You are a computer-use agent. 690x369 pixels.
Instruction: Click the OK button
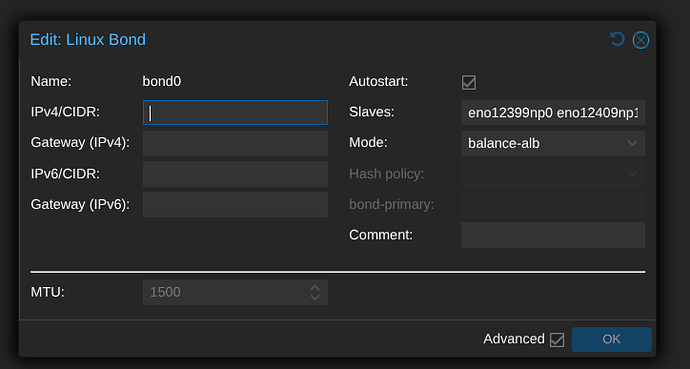click(x=612, y=339)
